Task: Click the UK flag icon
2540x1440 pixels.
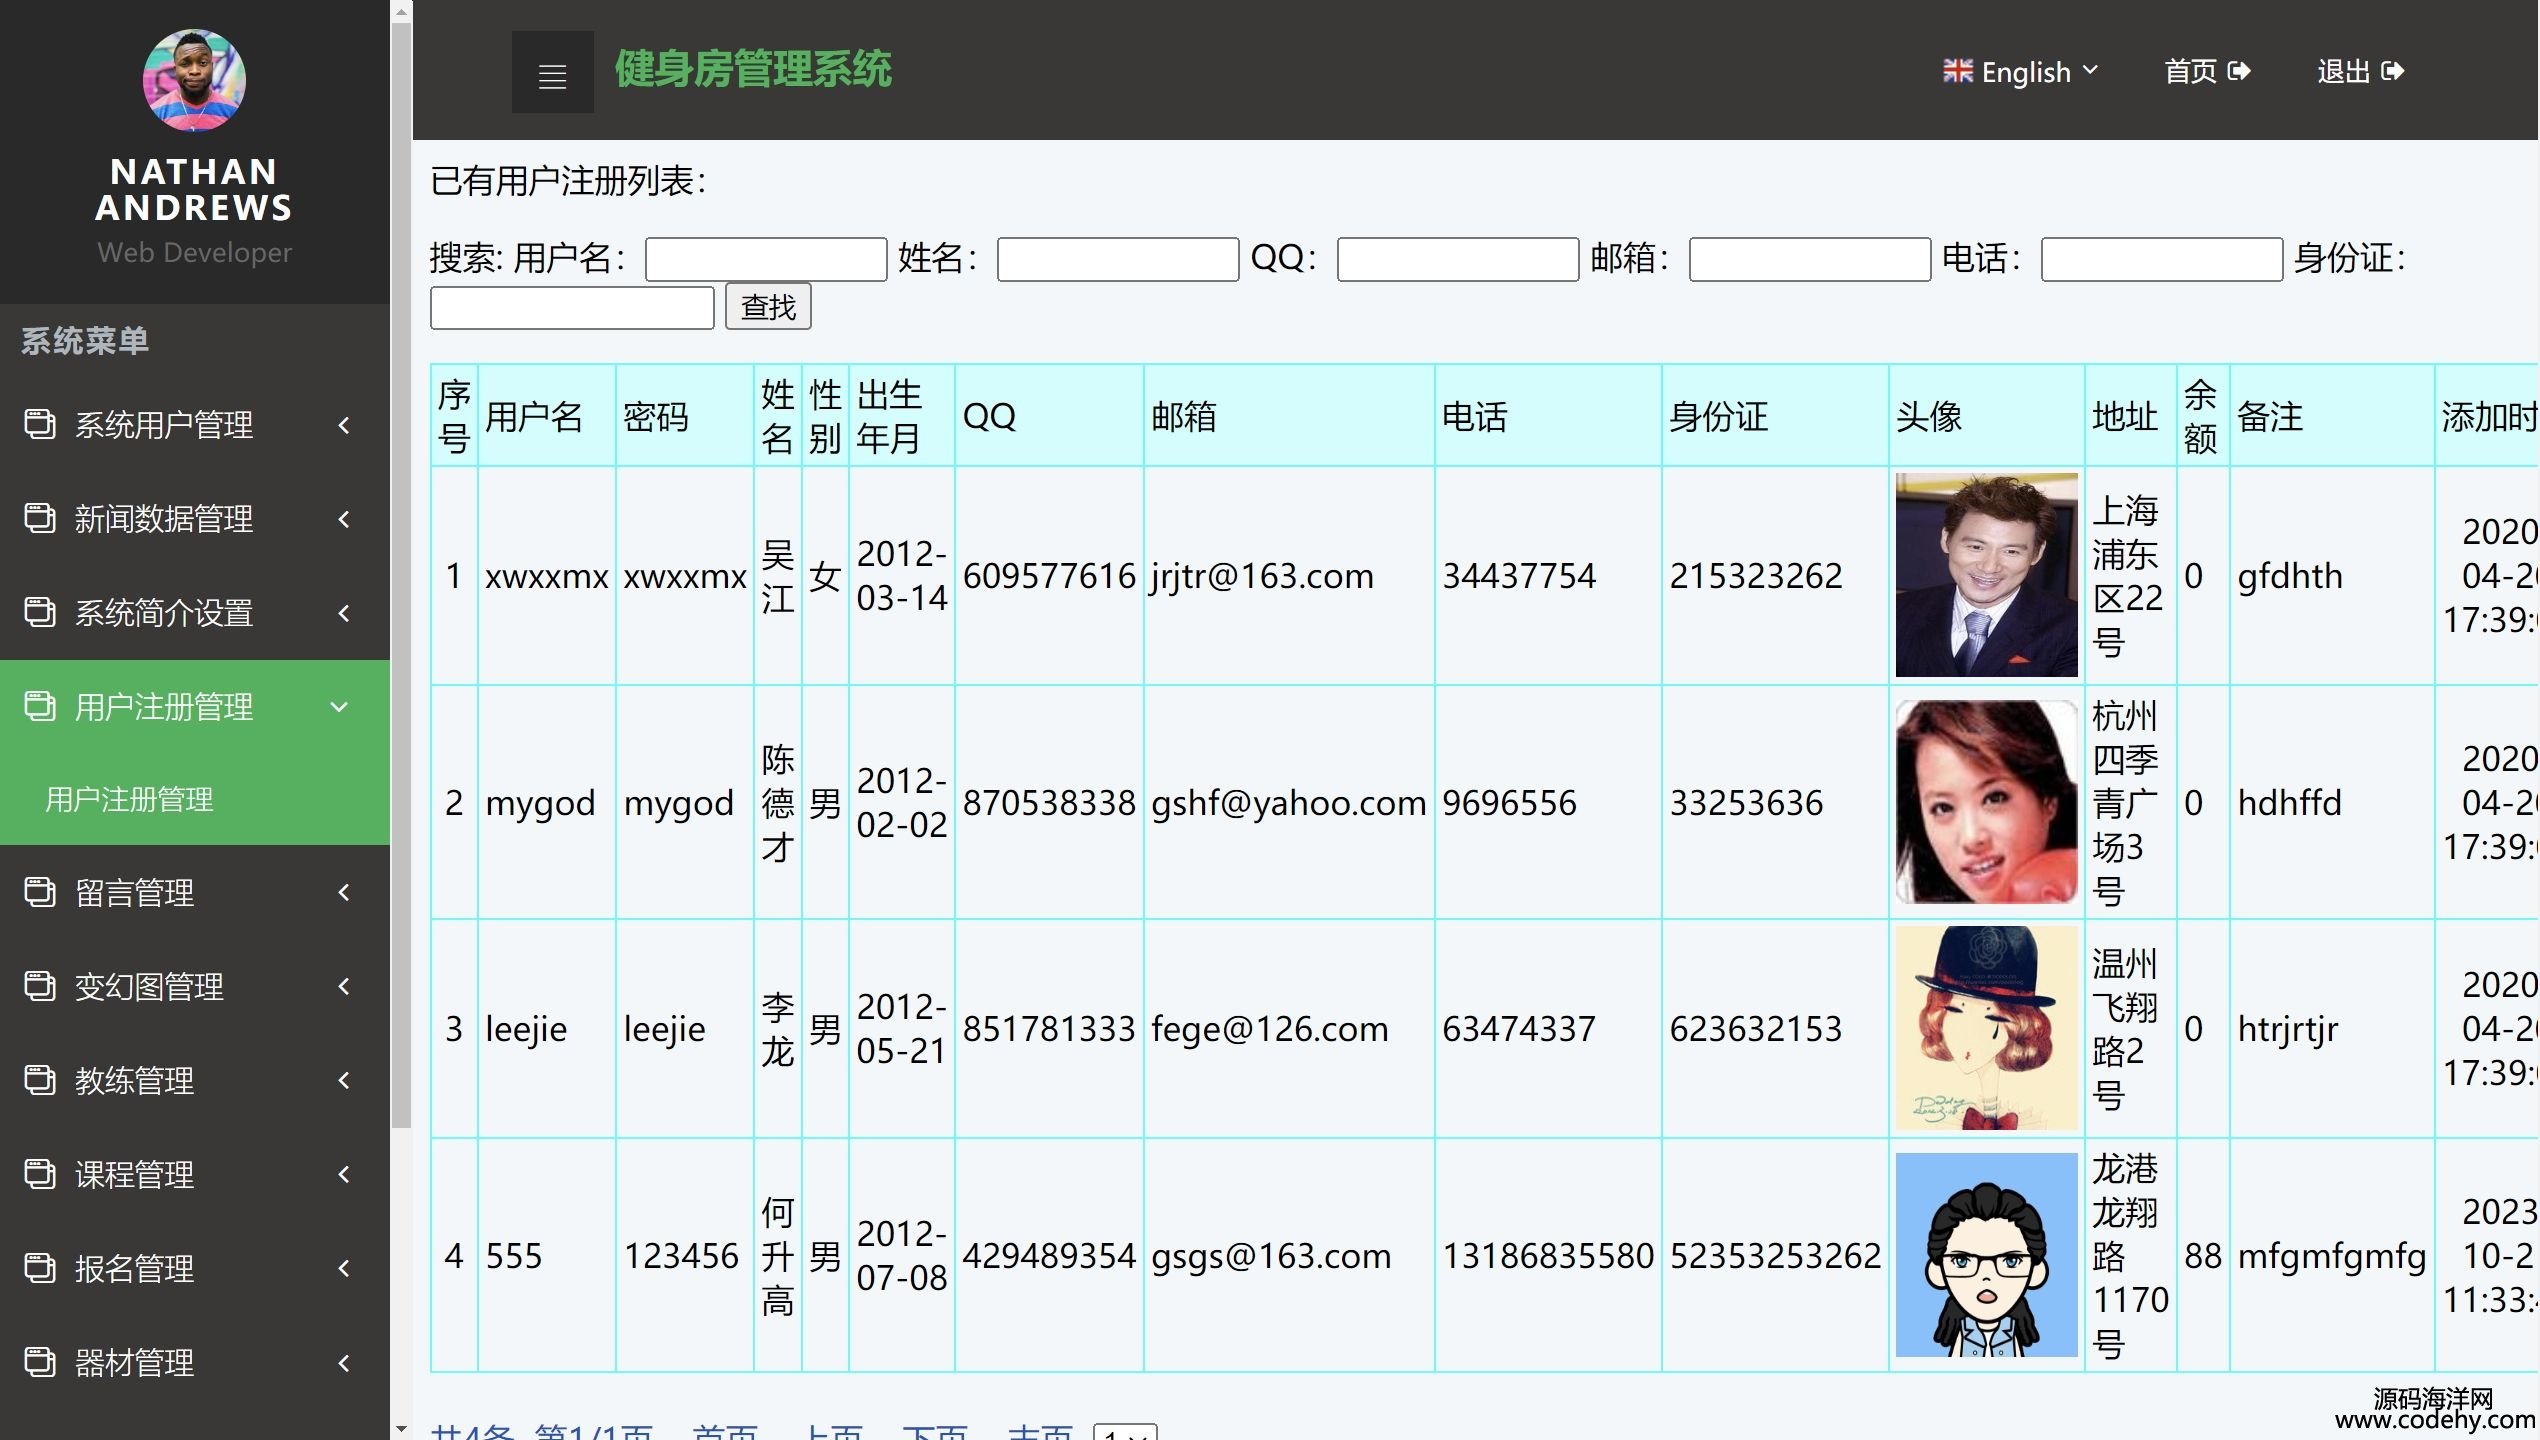Action: (x=1957, y=71)
